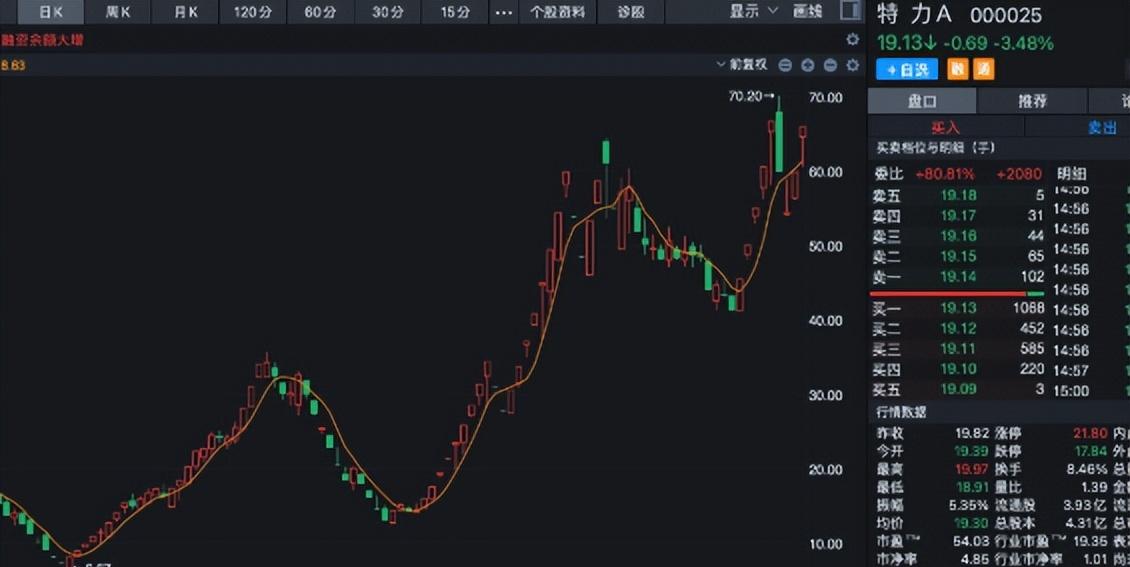Open the 显示 display dropdown
The image size is (1130, 567).
(x=753, y=11)
